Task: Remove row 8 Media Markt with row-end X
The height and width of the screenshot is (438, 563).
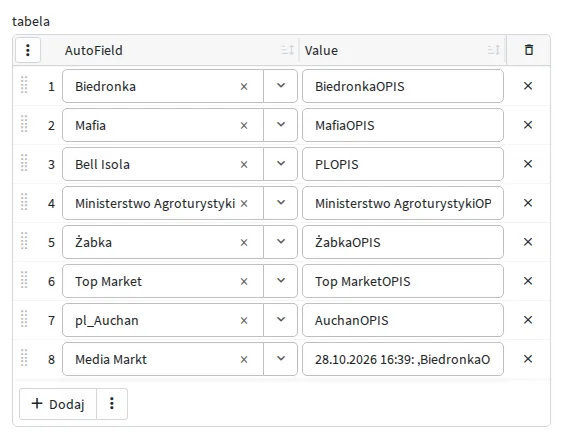Action: point(528,359)
